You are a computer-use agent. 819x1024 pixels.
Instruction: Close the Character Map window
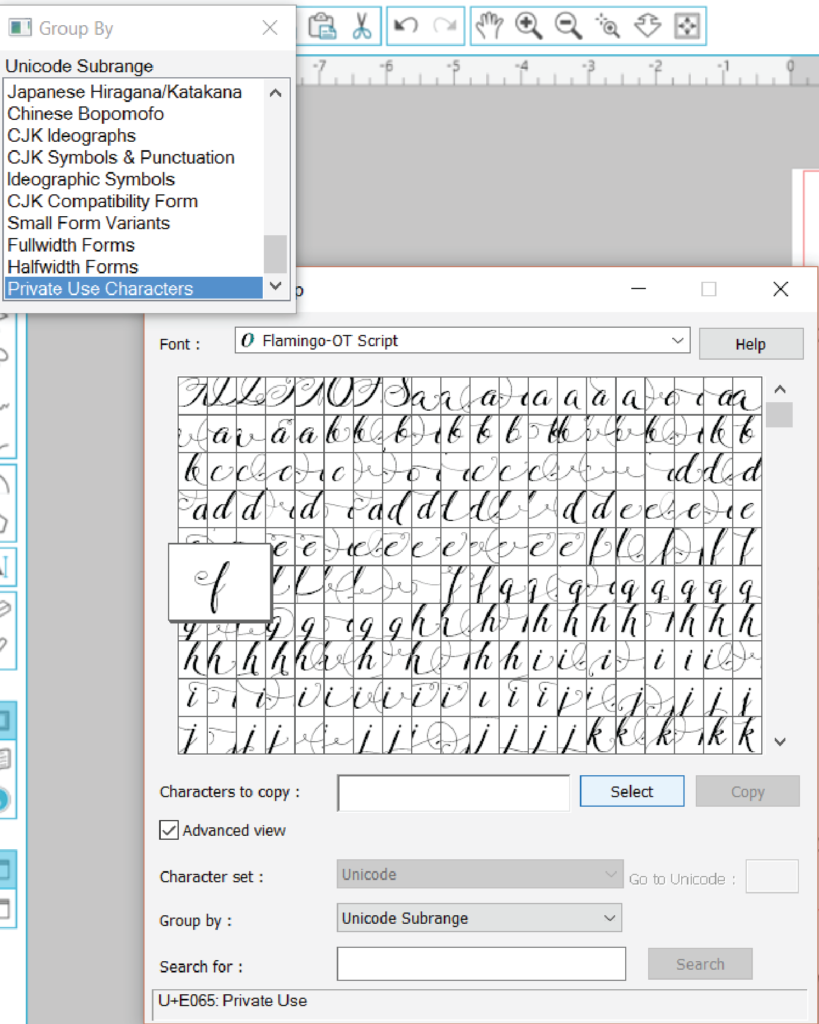[x=780, y=289]
